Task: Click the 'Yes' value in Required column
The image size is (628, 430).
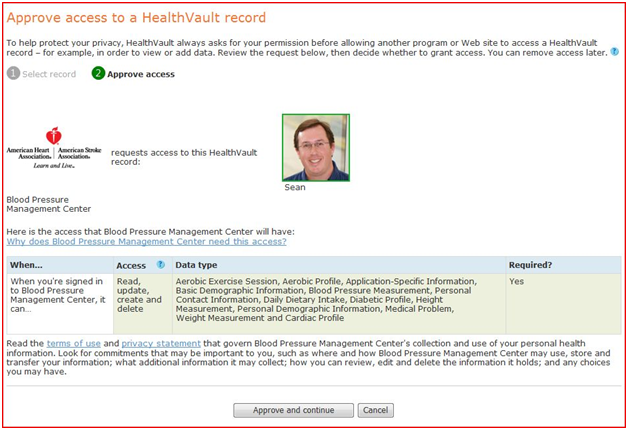Action: click(x=516, y=281)
